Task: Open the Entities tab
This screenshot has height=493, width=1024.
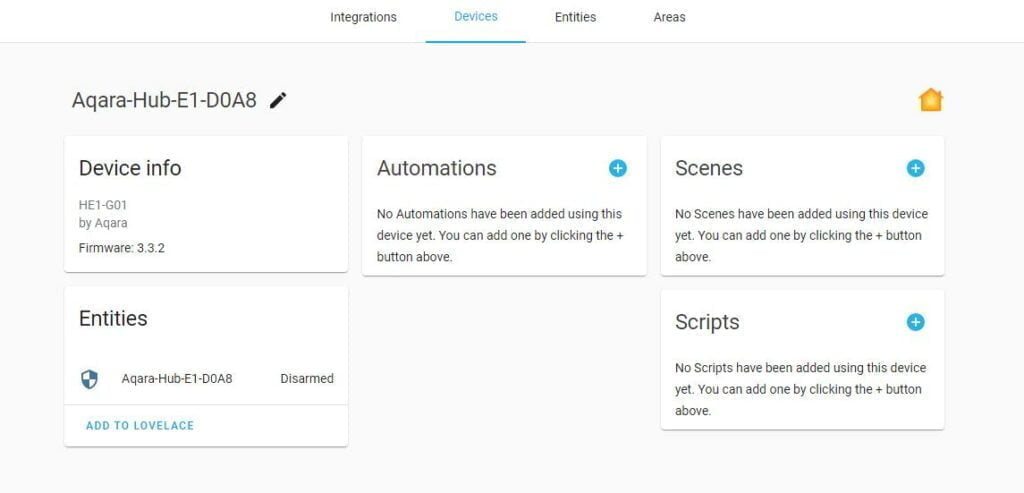Action: click(575, 17)
